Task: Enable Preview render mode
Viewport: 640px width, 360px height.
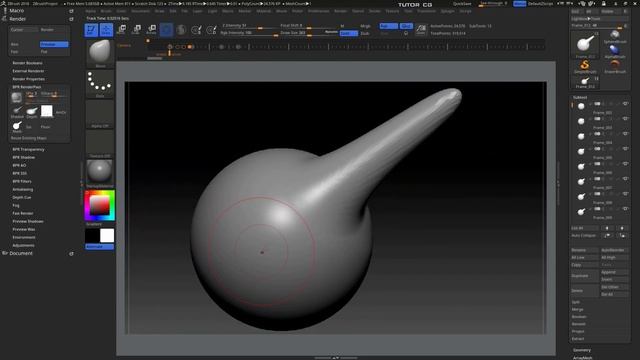Action: click(54, 44)
